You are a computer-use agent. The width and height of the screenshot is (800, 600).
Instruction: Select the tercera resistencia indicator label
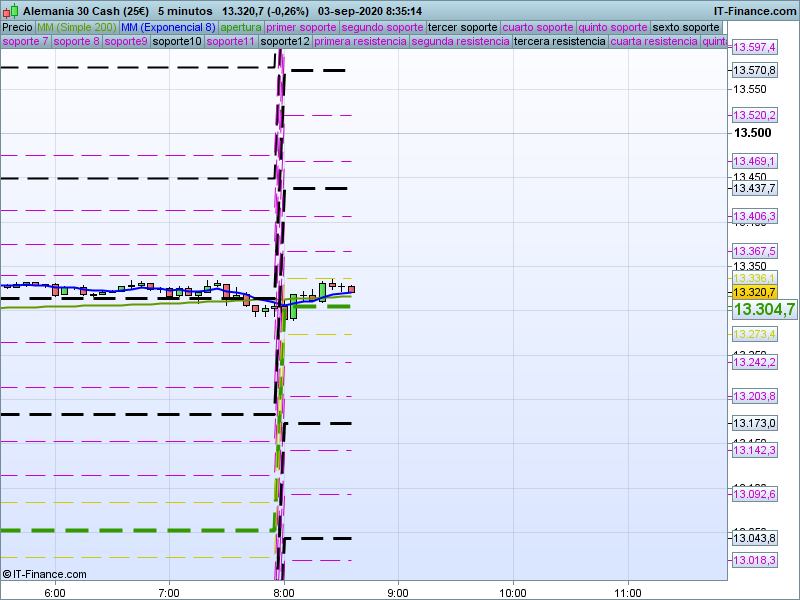tap(558, 42)
